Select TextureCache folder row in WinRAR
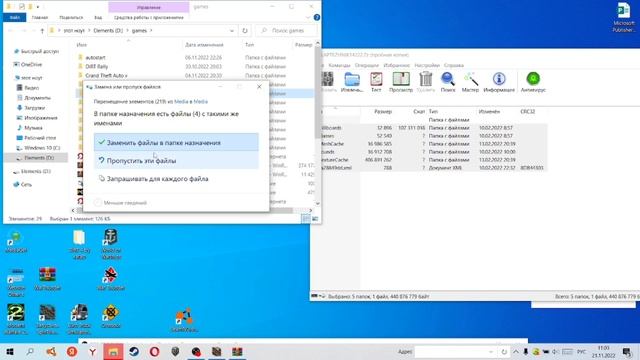Viewport: 640px width, 360px height. coord(433,160)
